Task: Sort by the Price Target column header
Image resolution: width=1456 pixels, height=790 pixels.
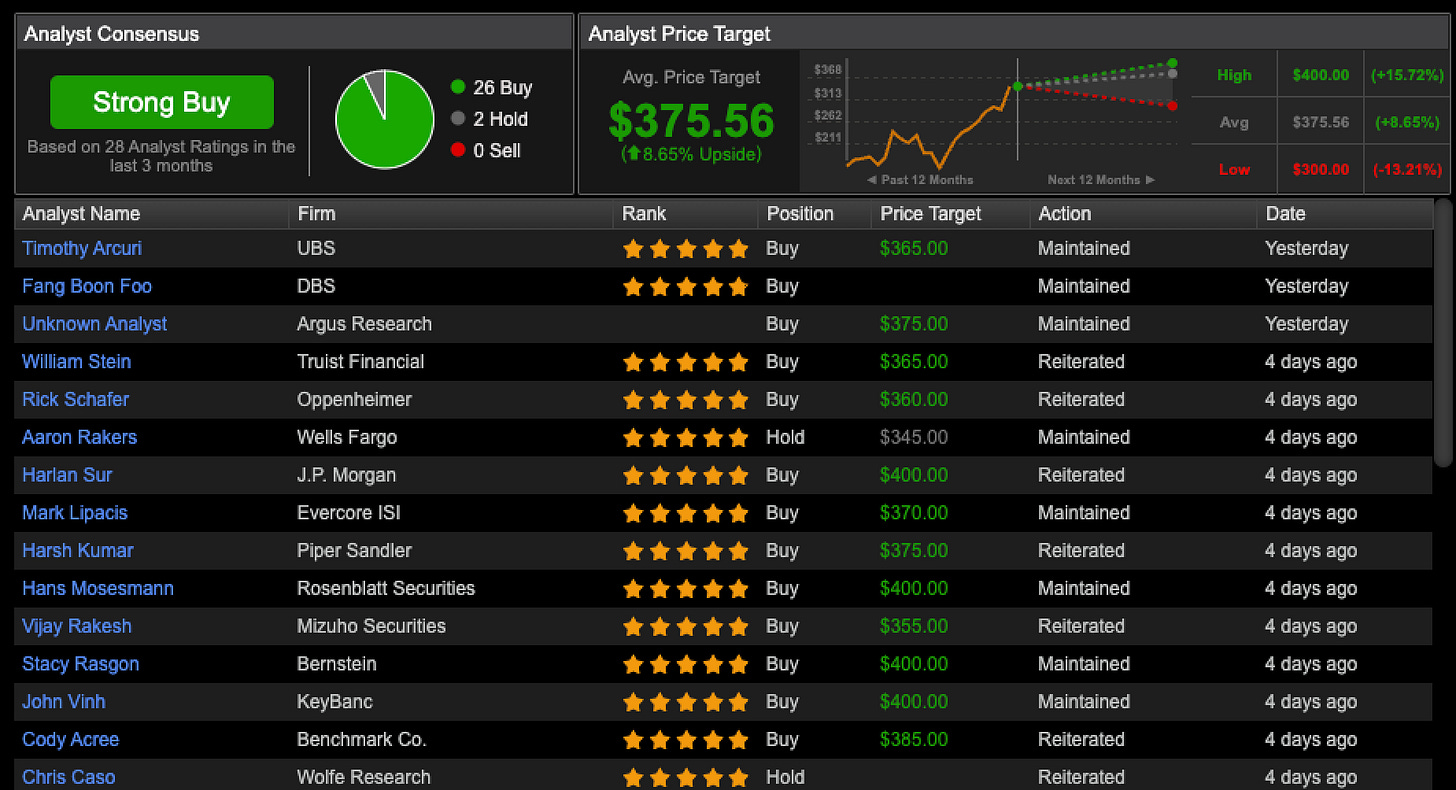Action: click(x=930, y=213)
